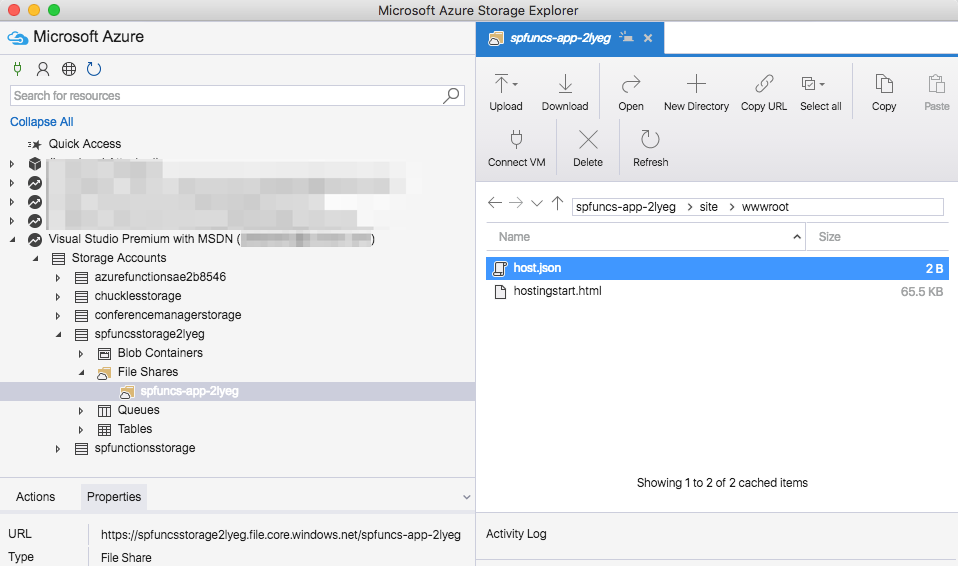Click the Copy URL toolbar button

pyautogui.click(x=764, y=93)
